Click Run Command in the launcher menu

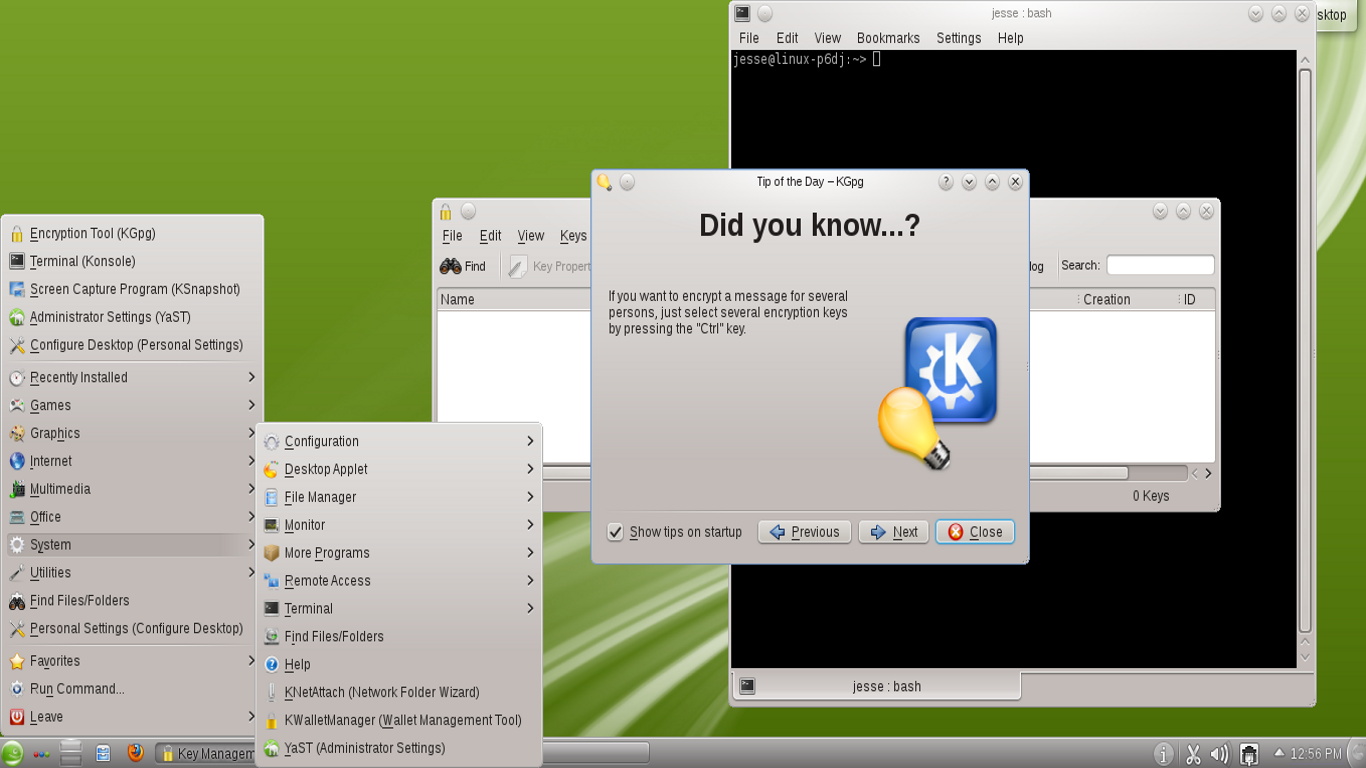tap(133, 689)
